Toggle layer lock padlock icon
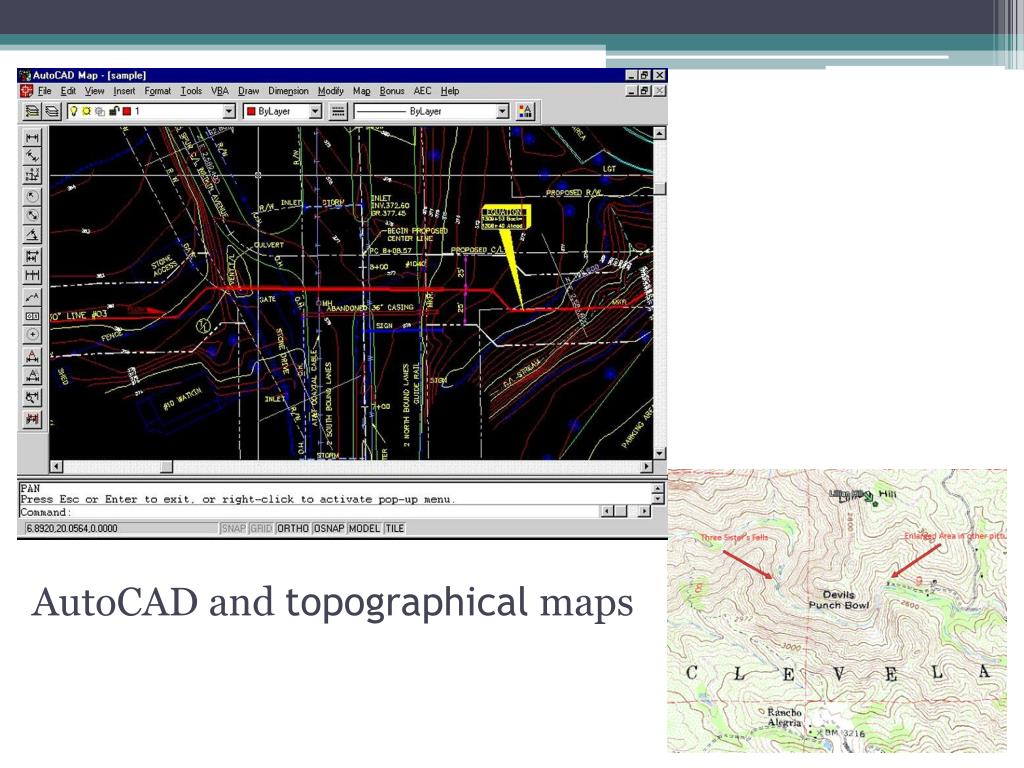Viewport: 1024px width, 768px height. click(x=113, y=111)
